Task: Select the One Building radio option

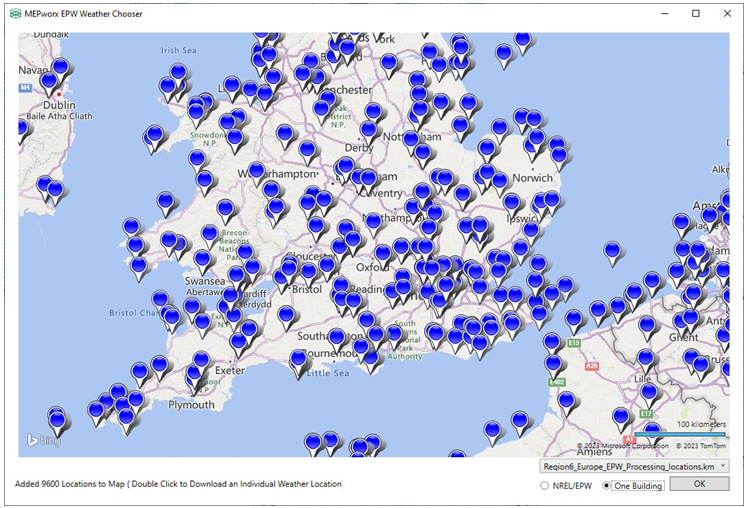Action: (606, 486)
